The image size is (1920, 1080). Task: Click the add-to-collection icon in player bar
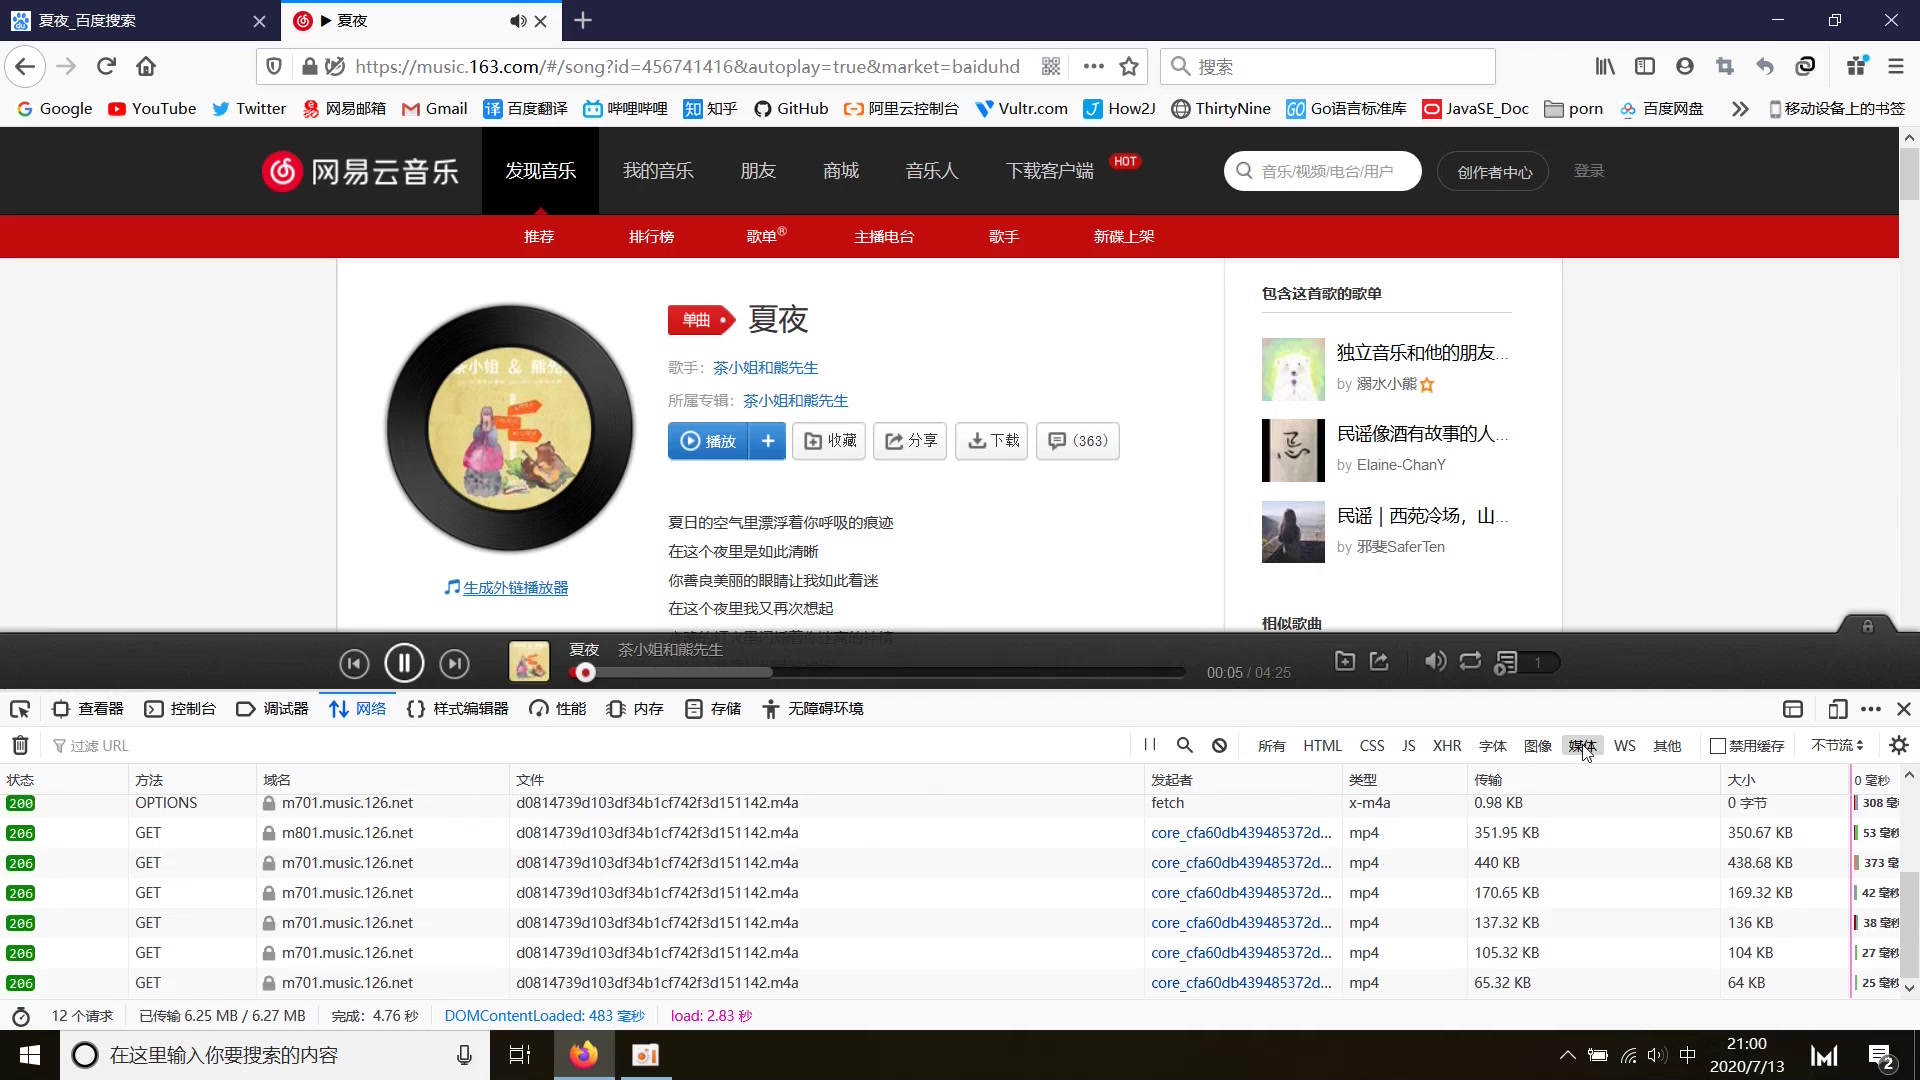pos(1345,661)
